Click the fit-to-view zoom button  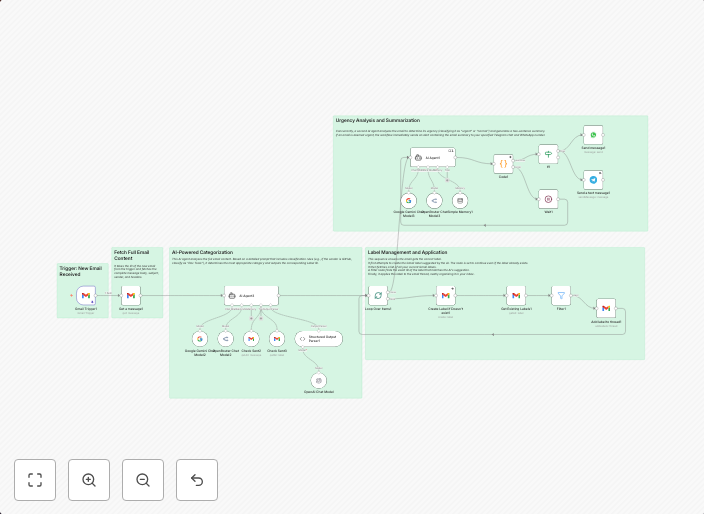[35, 480]
